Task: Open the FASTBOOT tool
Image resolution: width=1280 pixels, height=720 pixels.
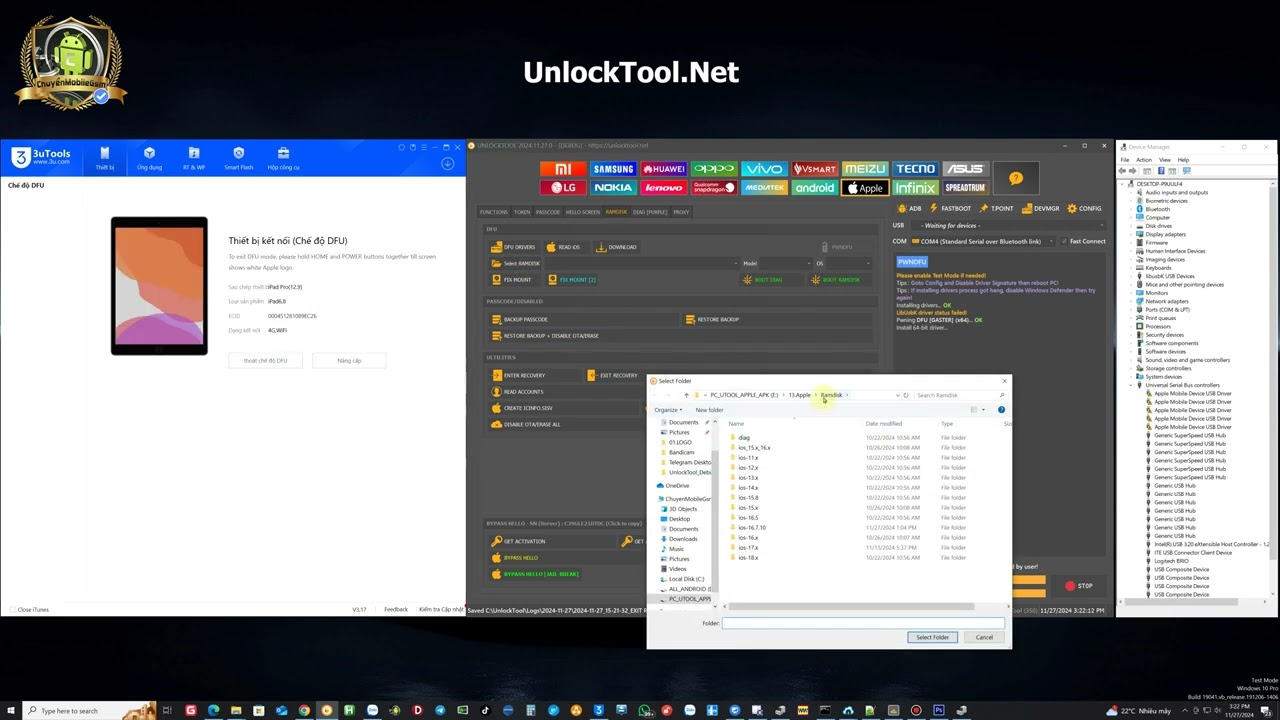Action: tap(950, 208)
